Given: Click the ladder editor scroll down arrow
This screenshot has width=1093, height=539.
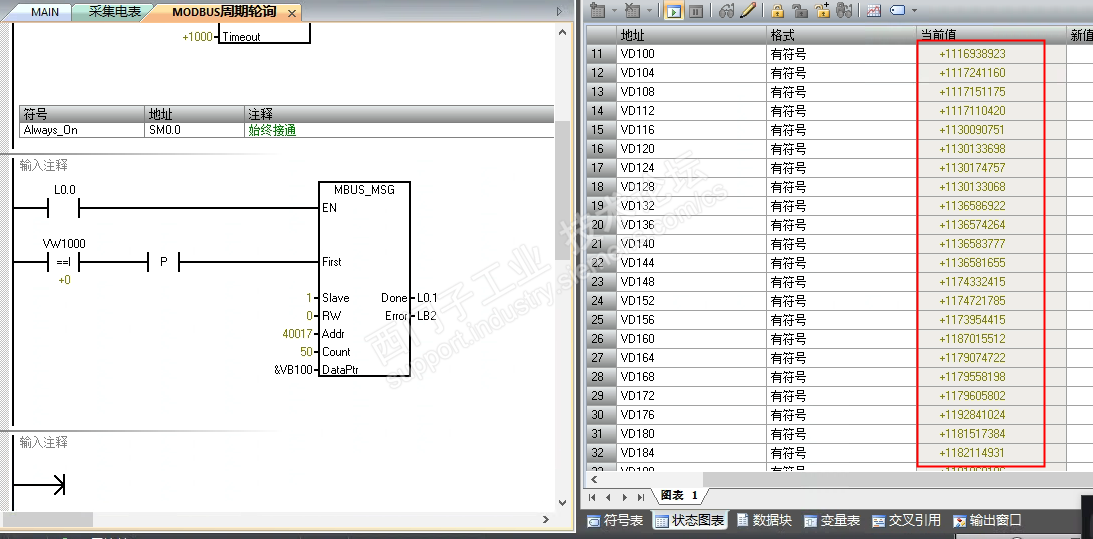Looking at the screenshot, I should (563, 502).
